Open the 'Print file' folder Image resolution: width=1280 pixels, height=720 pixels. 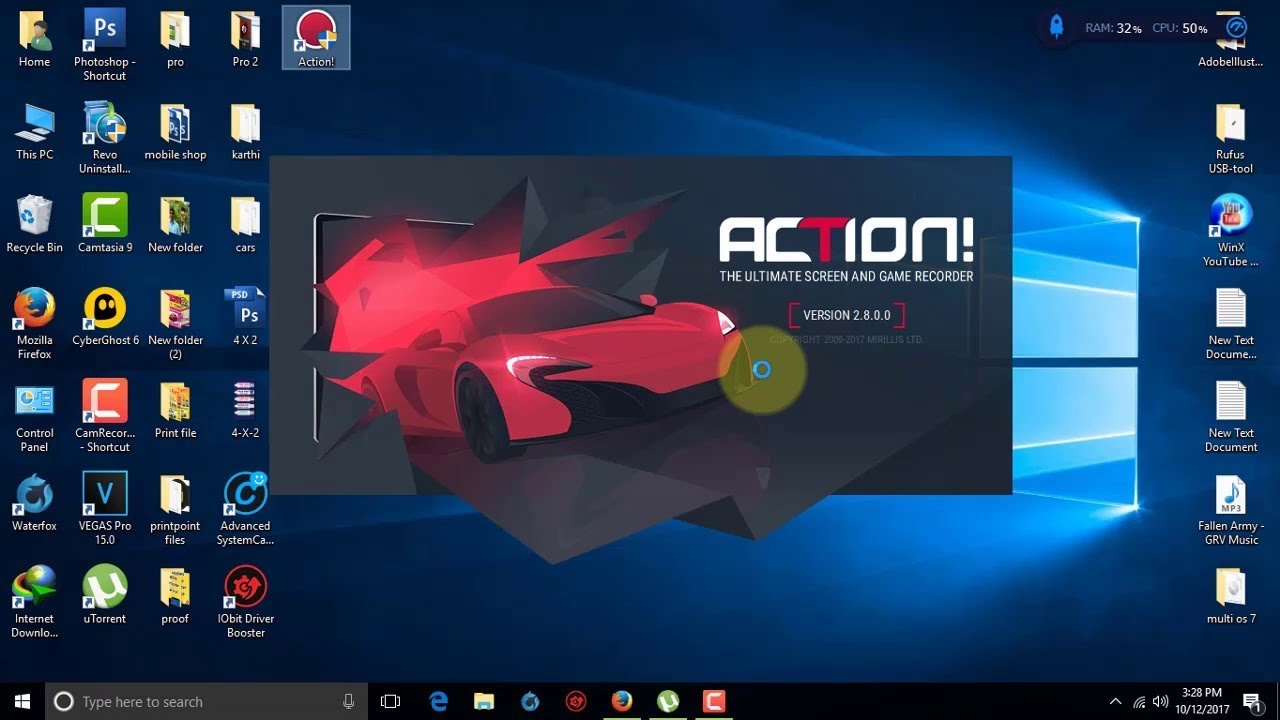coord(175,410)
